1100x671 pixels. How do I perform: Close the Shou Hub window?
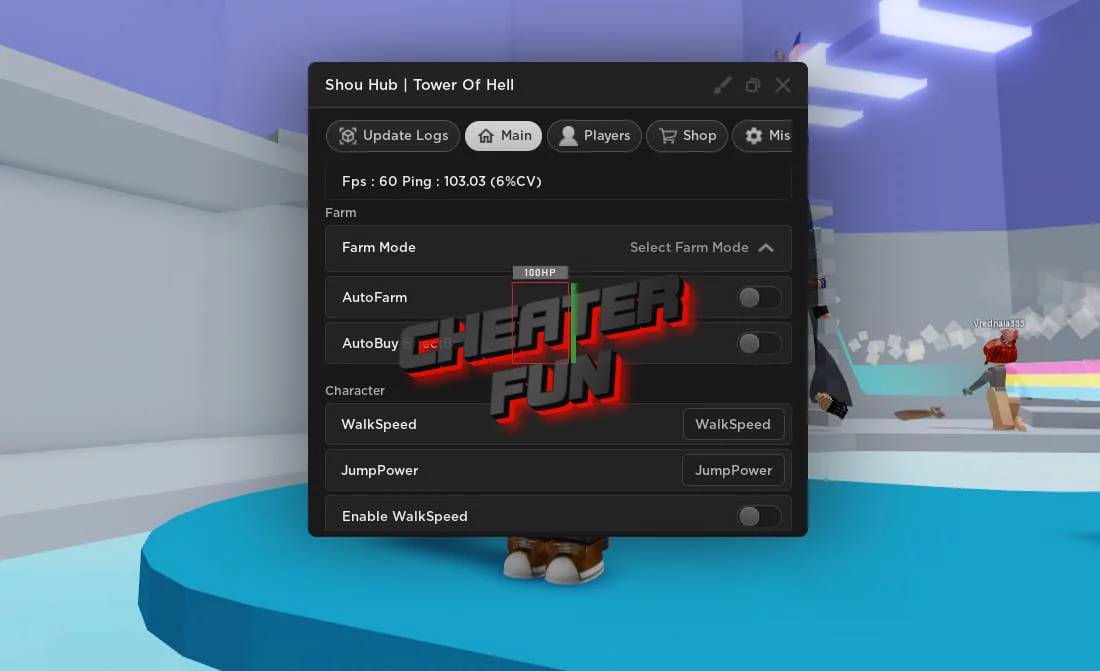(783, 85)
